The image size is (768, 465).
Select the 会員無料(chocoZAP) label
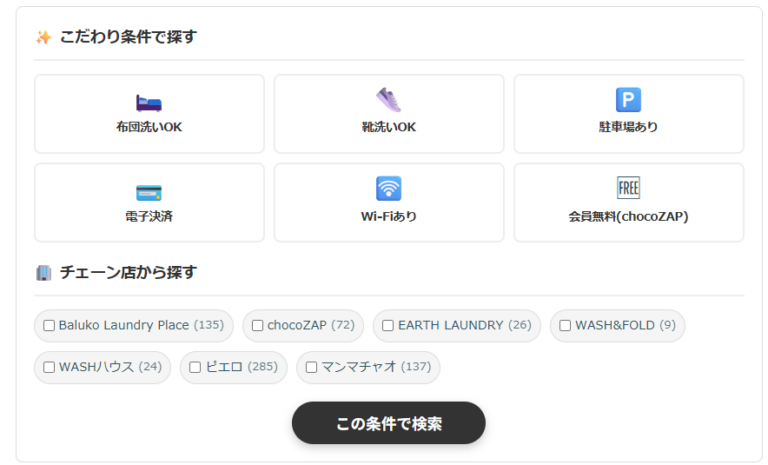[628, 216]
